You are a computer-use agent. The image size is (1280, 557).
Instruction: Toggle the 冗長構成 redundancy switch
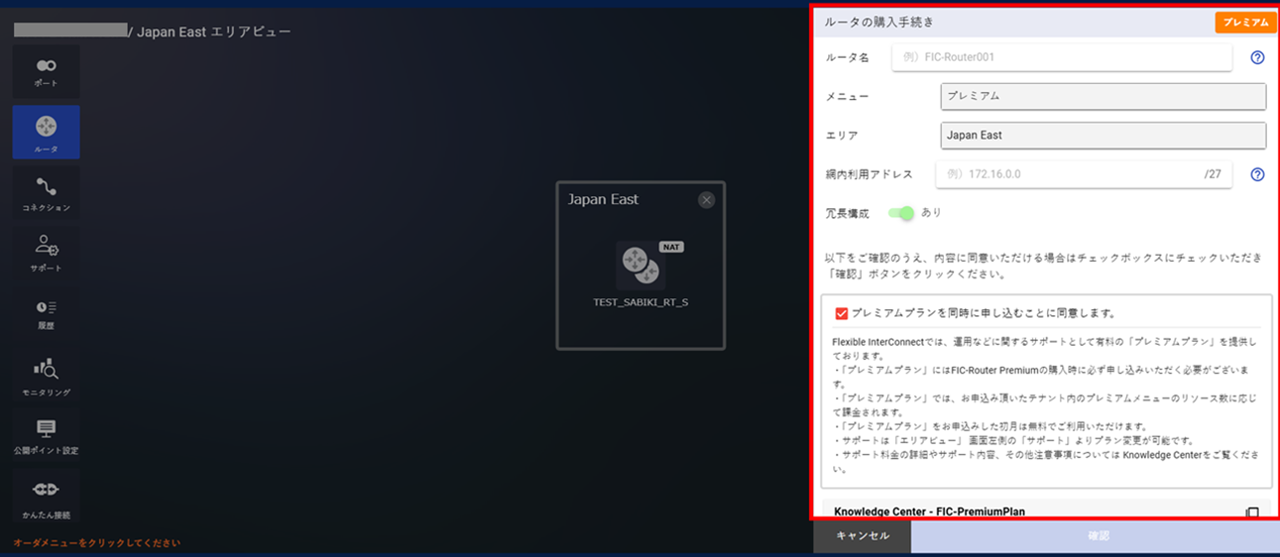(901, 213)
